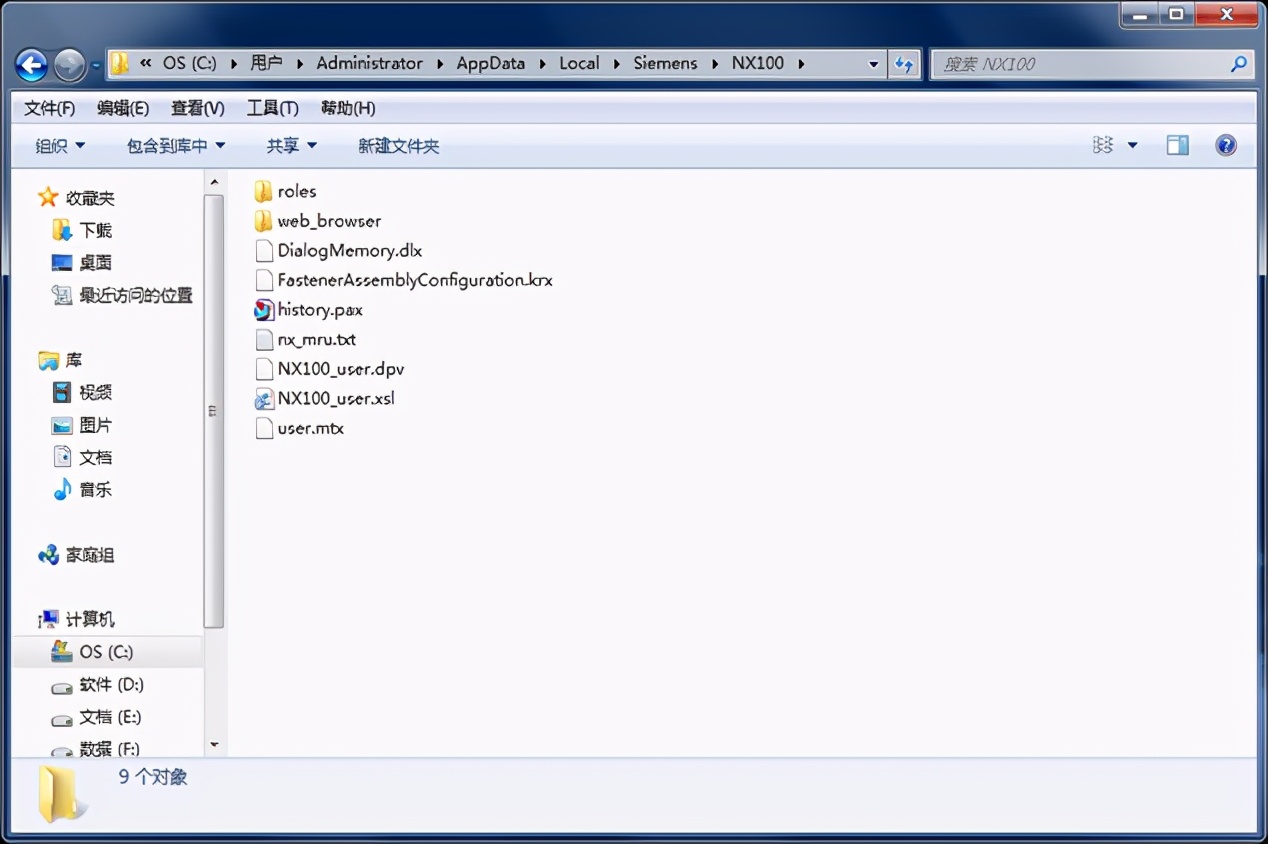
Task: Click the web_browser folder icon
Action: click(x=263, y=221)
